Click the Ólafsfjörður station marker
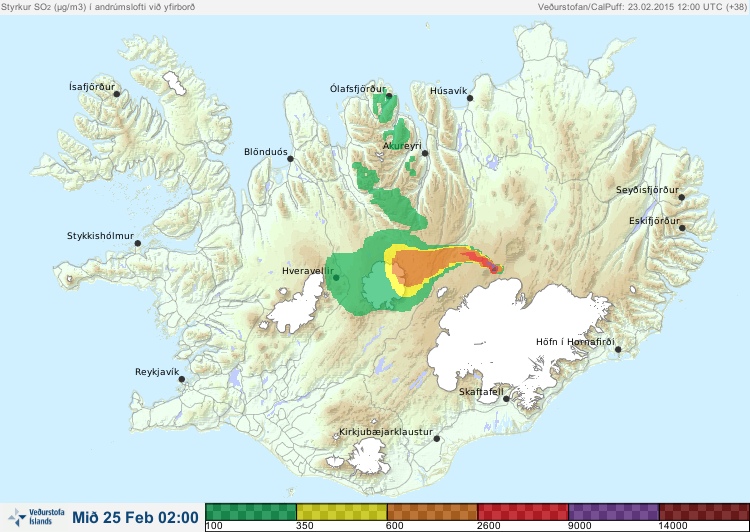Viewport: 750px width, 532px height. pyautogui.click(x=389, y=96)
